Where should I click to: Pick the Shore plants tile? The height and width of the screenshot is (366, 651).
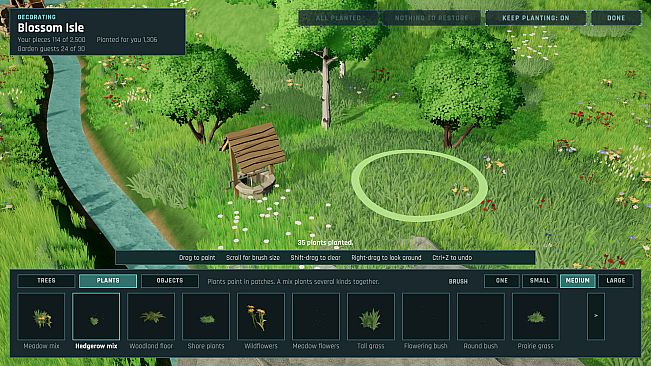click(206, 317)
